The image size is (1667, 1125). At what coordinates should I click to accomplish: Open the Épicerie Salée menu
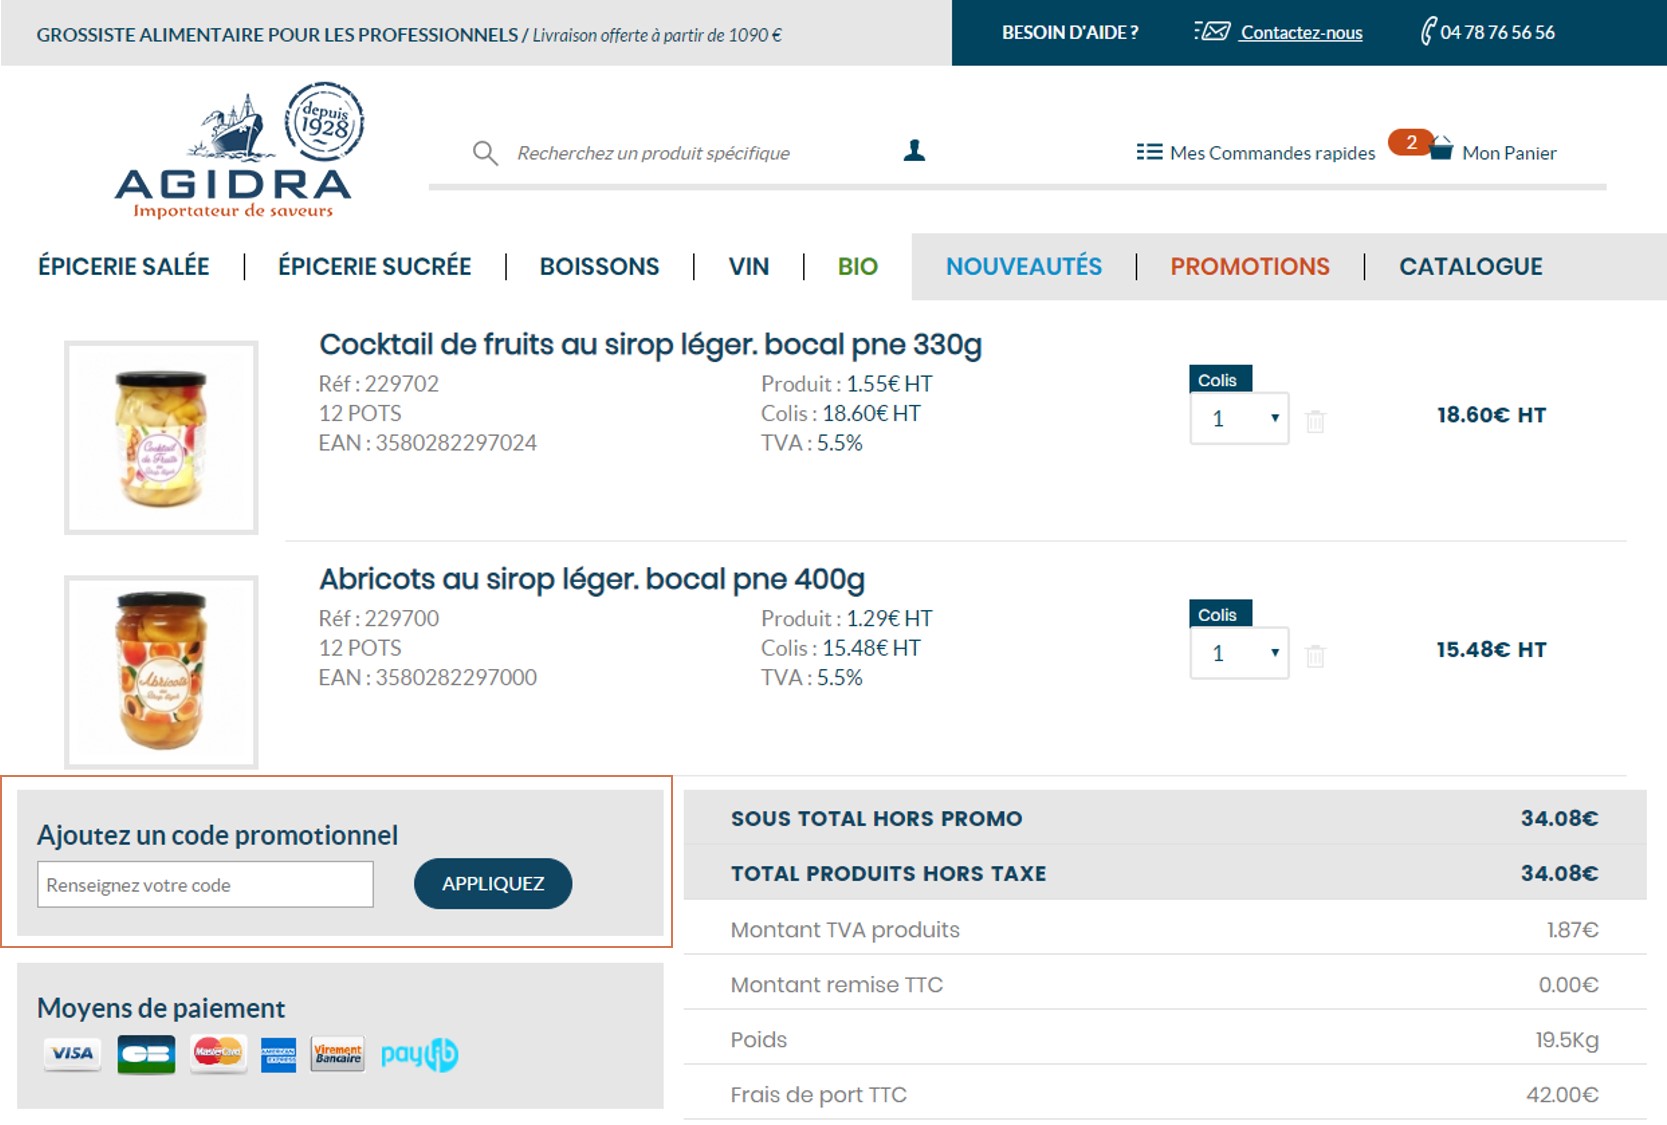(x=124, y=267)
